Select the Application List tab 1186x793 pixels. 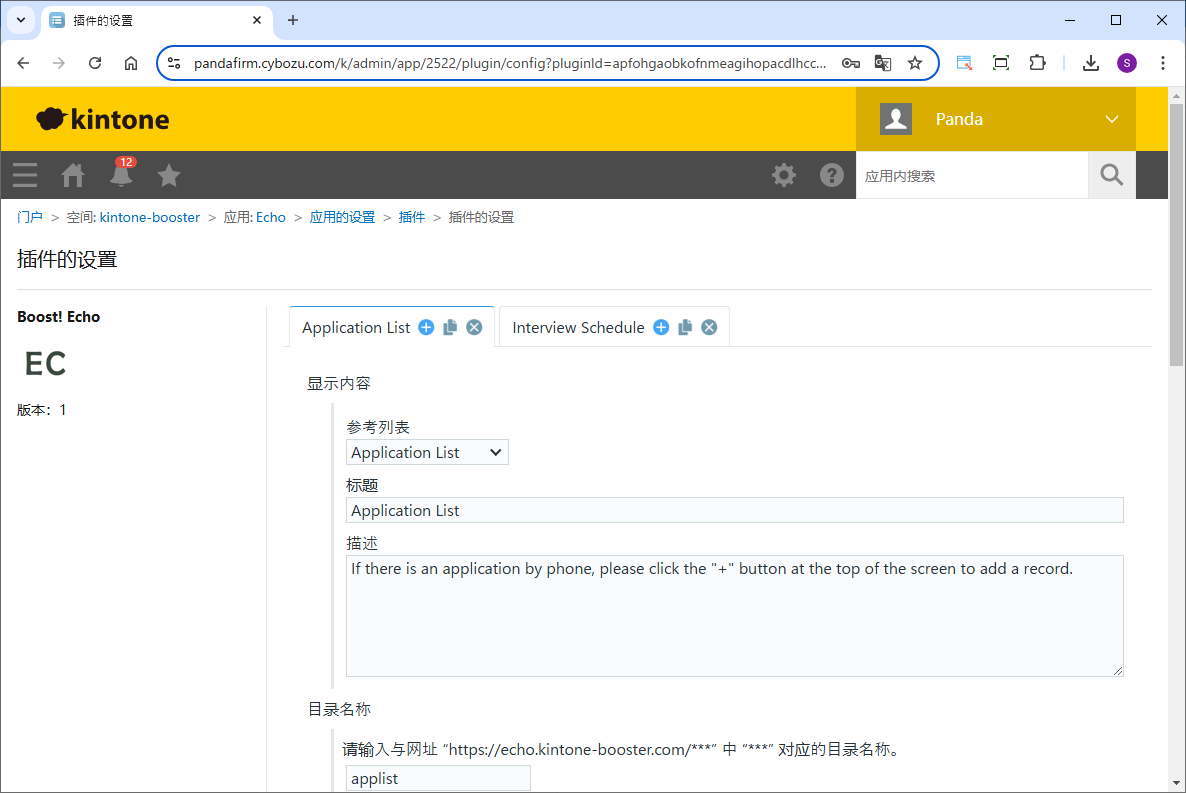356,328
